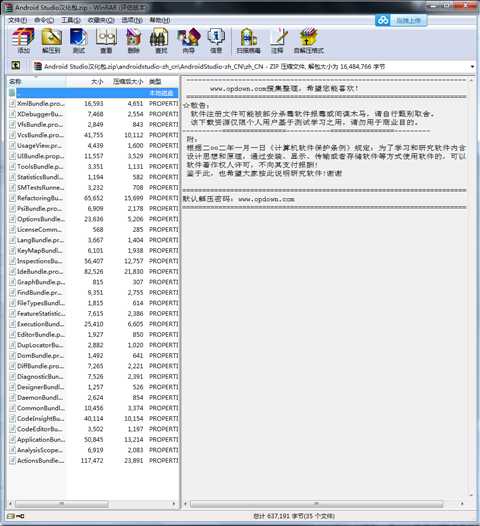Click the comment pane scroll-down arrow
This screenshot has width=480, height=526.
(x=471, y=495)
